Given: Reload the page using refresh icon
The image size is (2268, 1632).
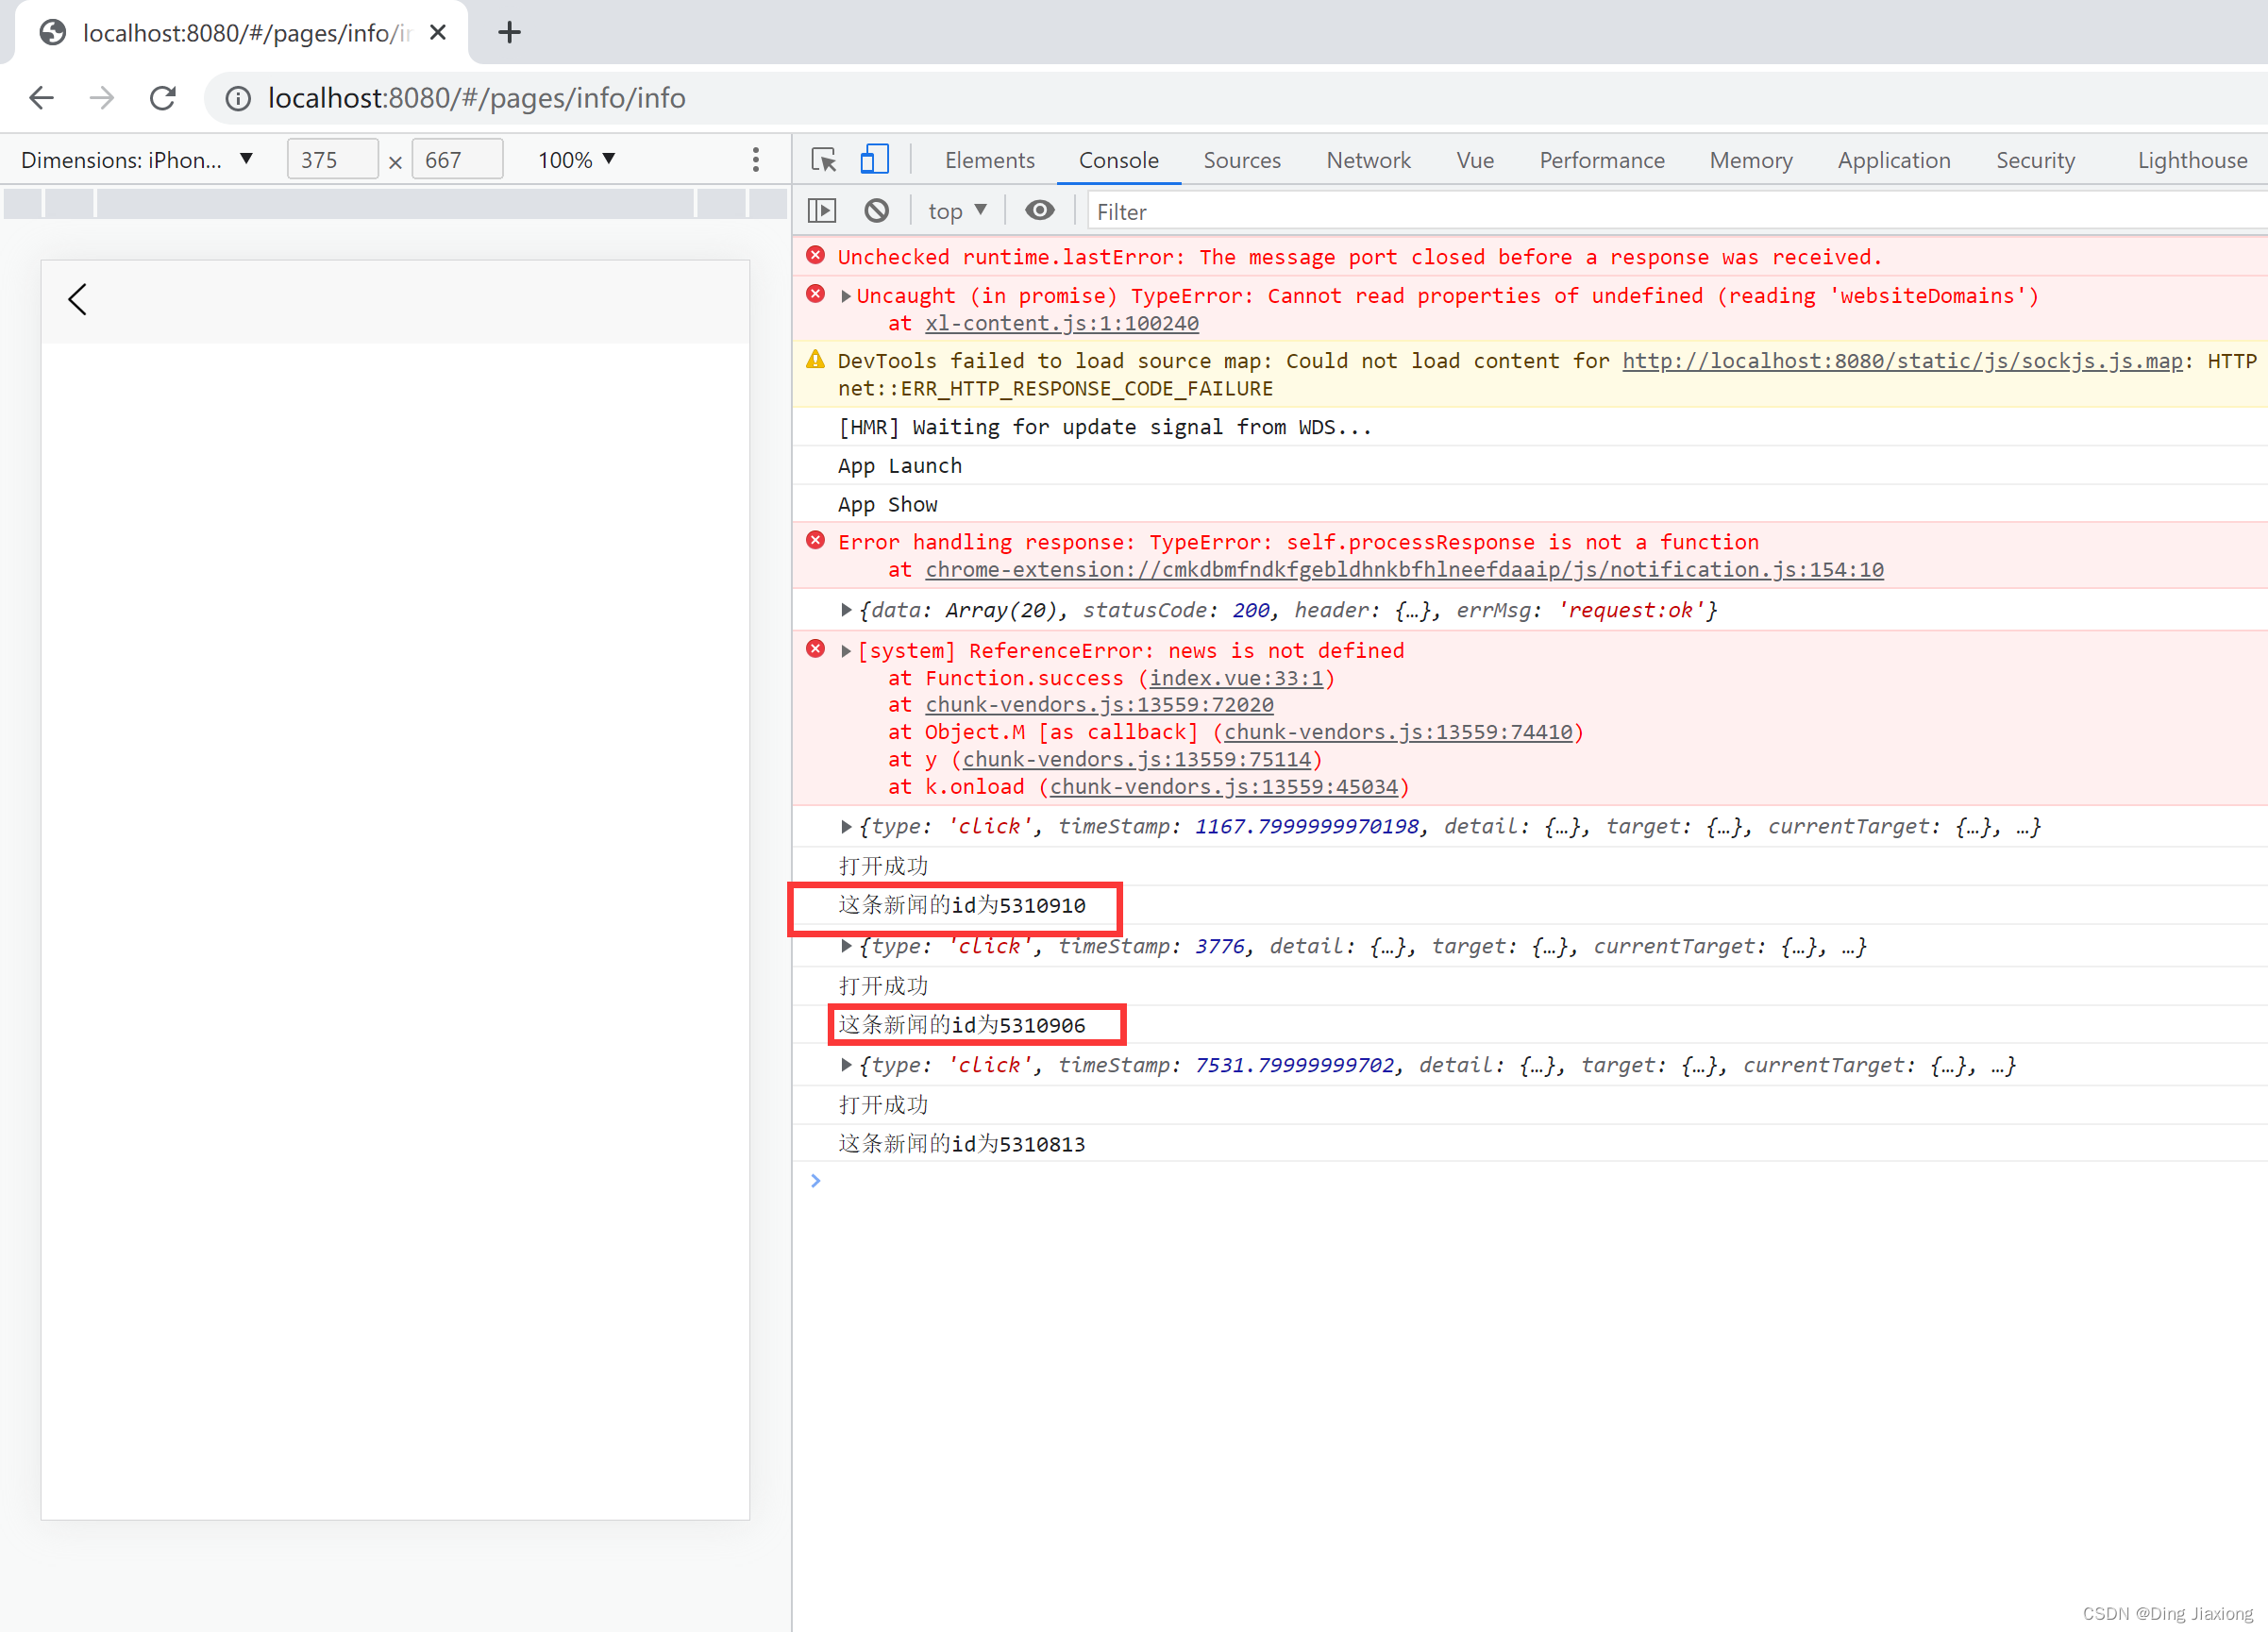Looking at the screenshot, I should click(x=163, y=98).
